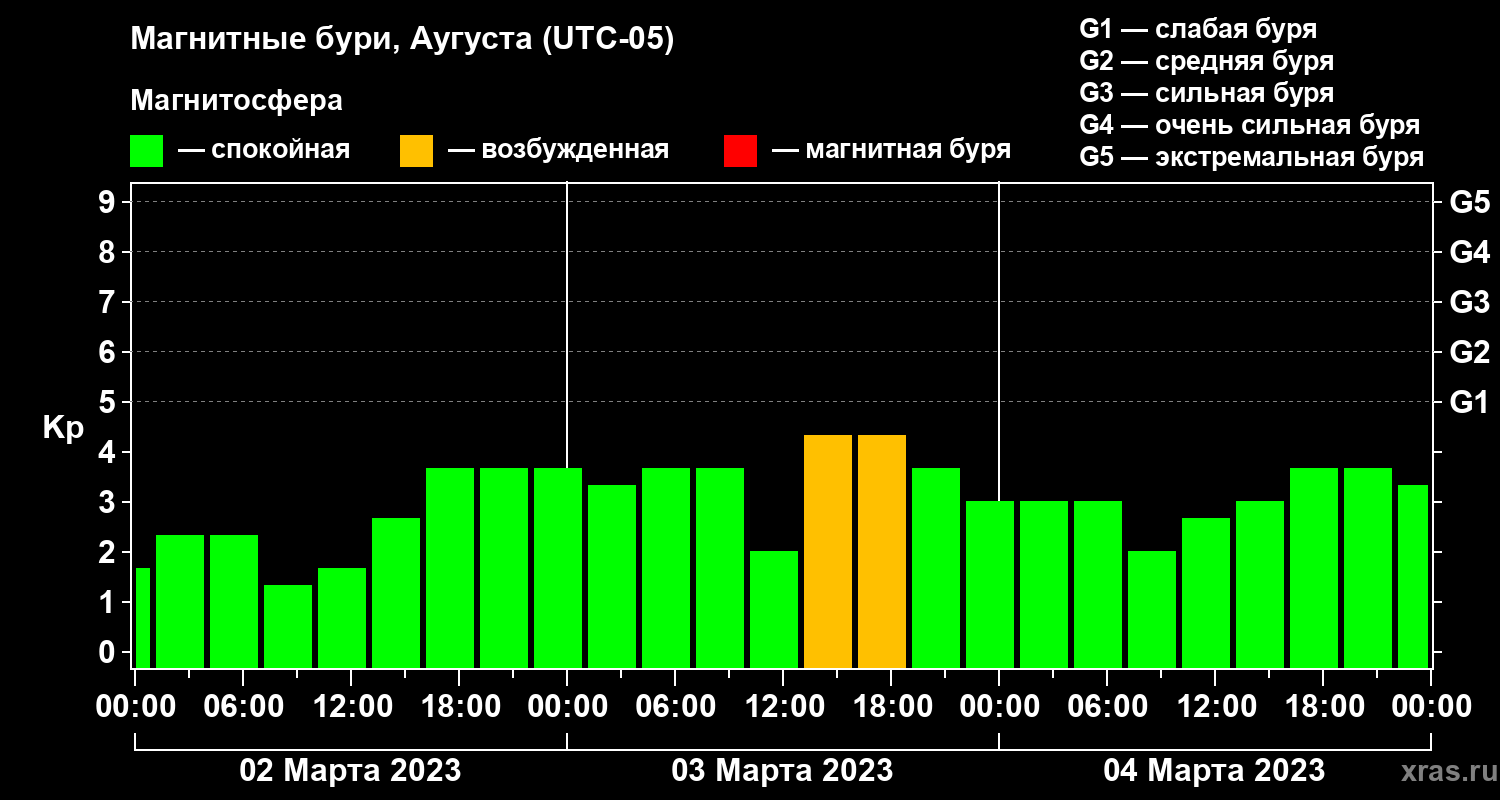1500x800 pixels.
Task: Click the 'G4' mark on the right axis
Action: pos(1469,252)
